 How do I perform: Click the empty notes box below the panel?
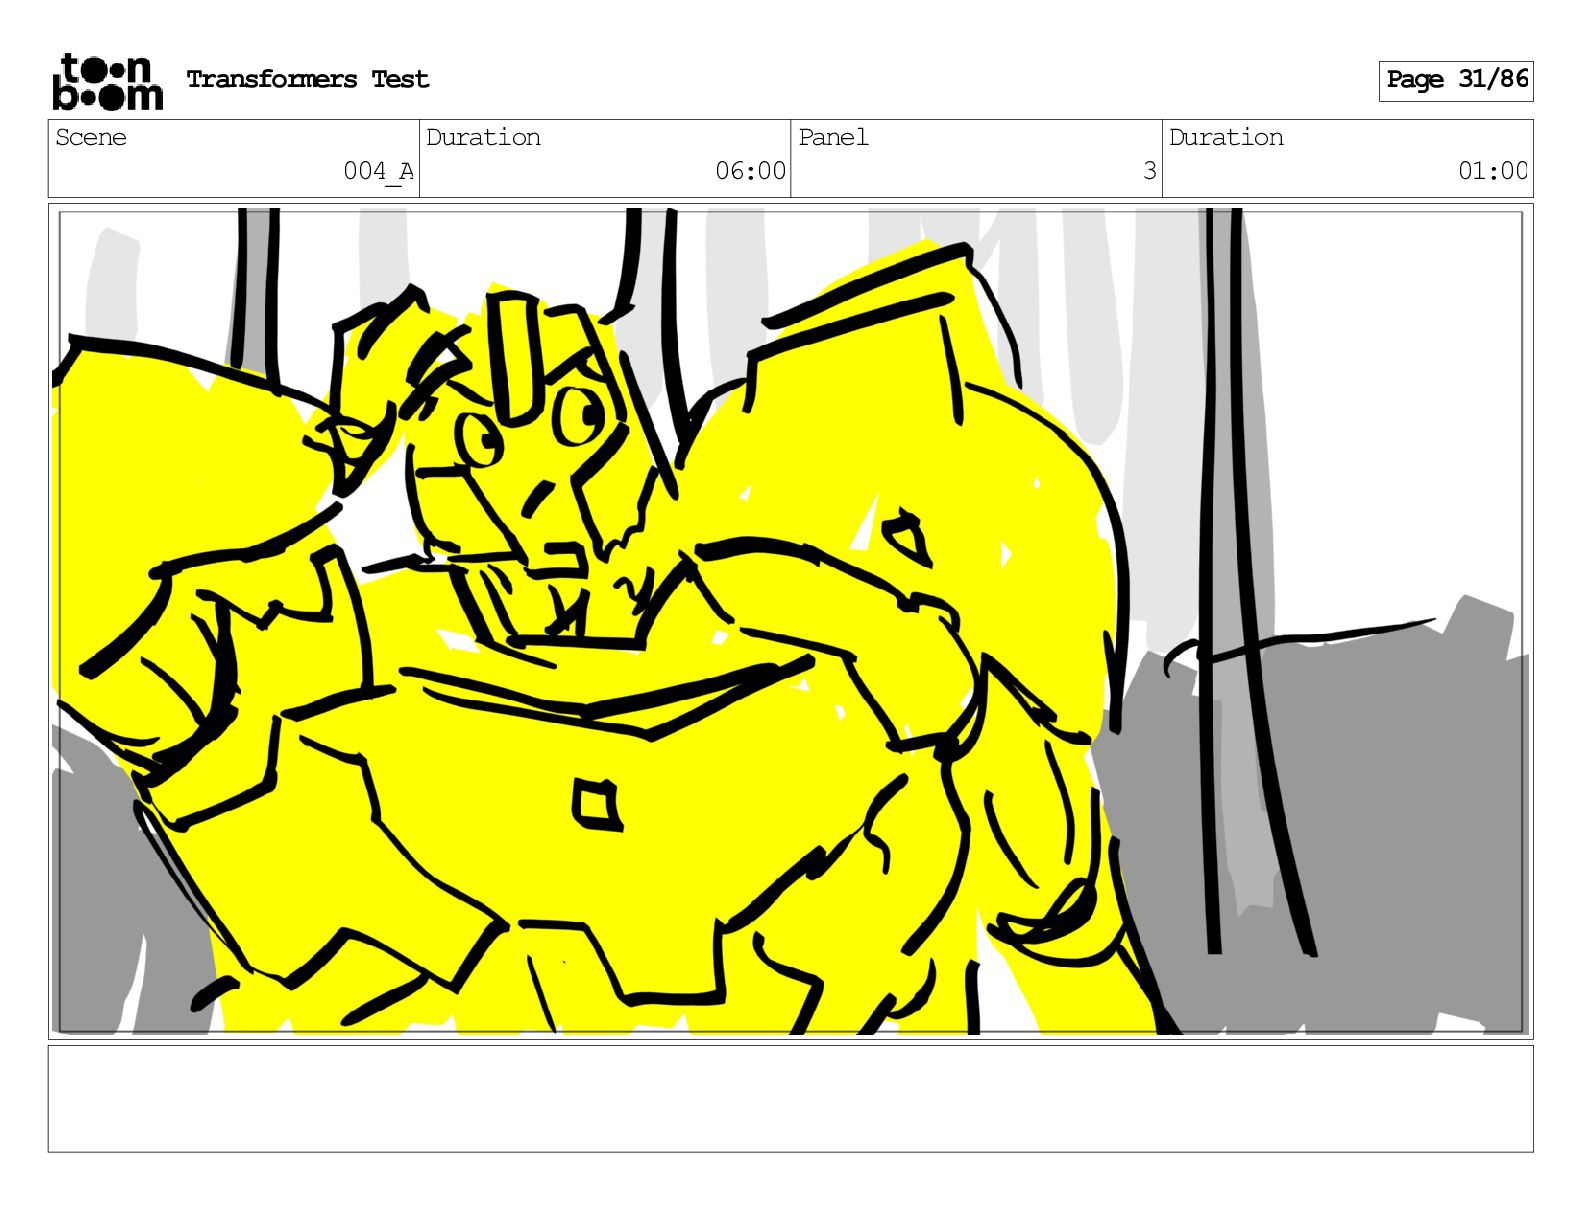[x=790, y=1099]
